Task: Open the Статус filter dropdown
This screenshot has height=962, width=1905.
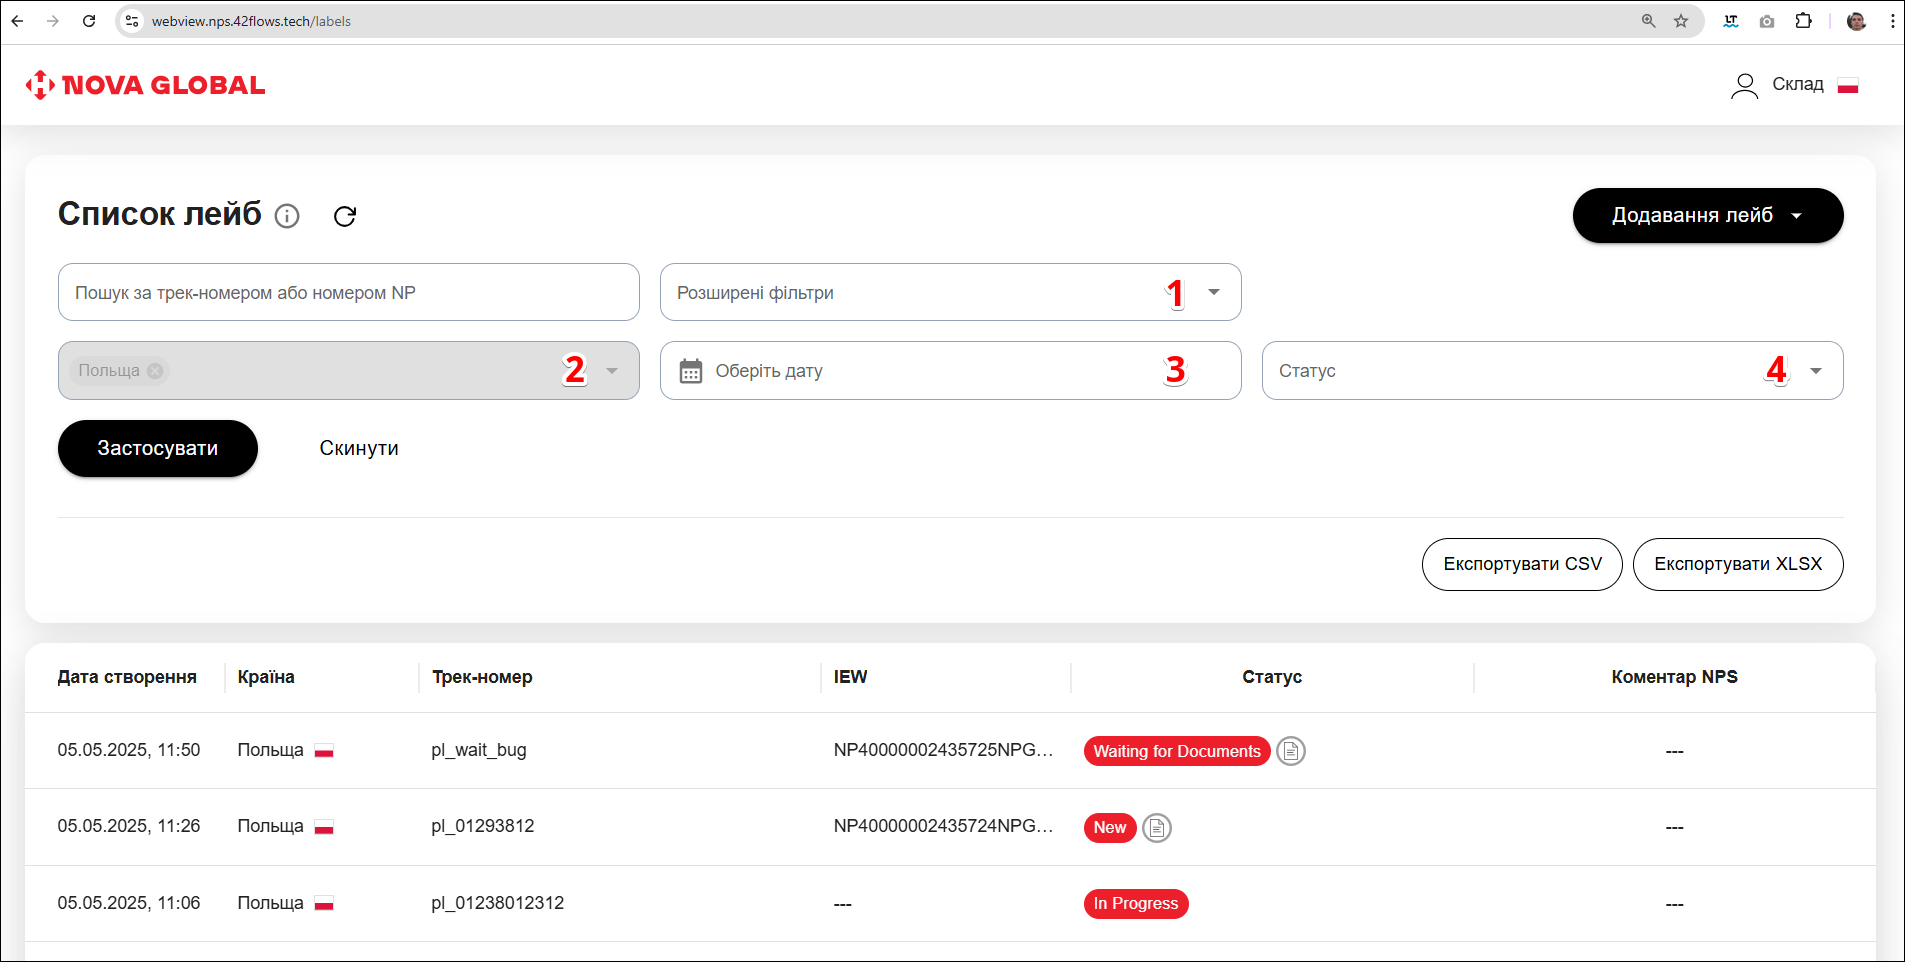Action: (x=1816, y=371)
